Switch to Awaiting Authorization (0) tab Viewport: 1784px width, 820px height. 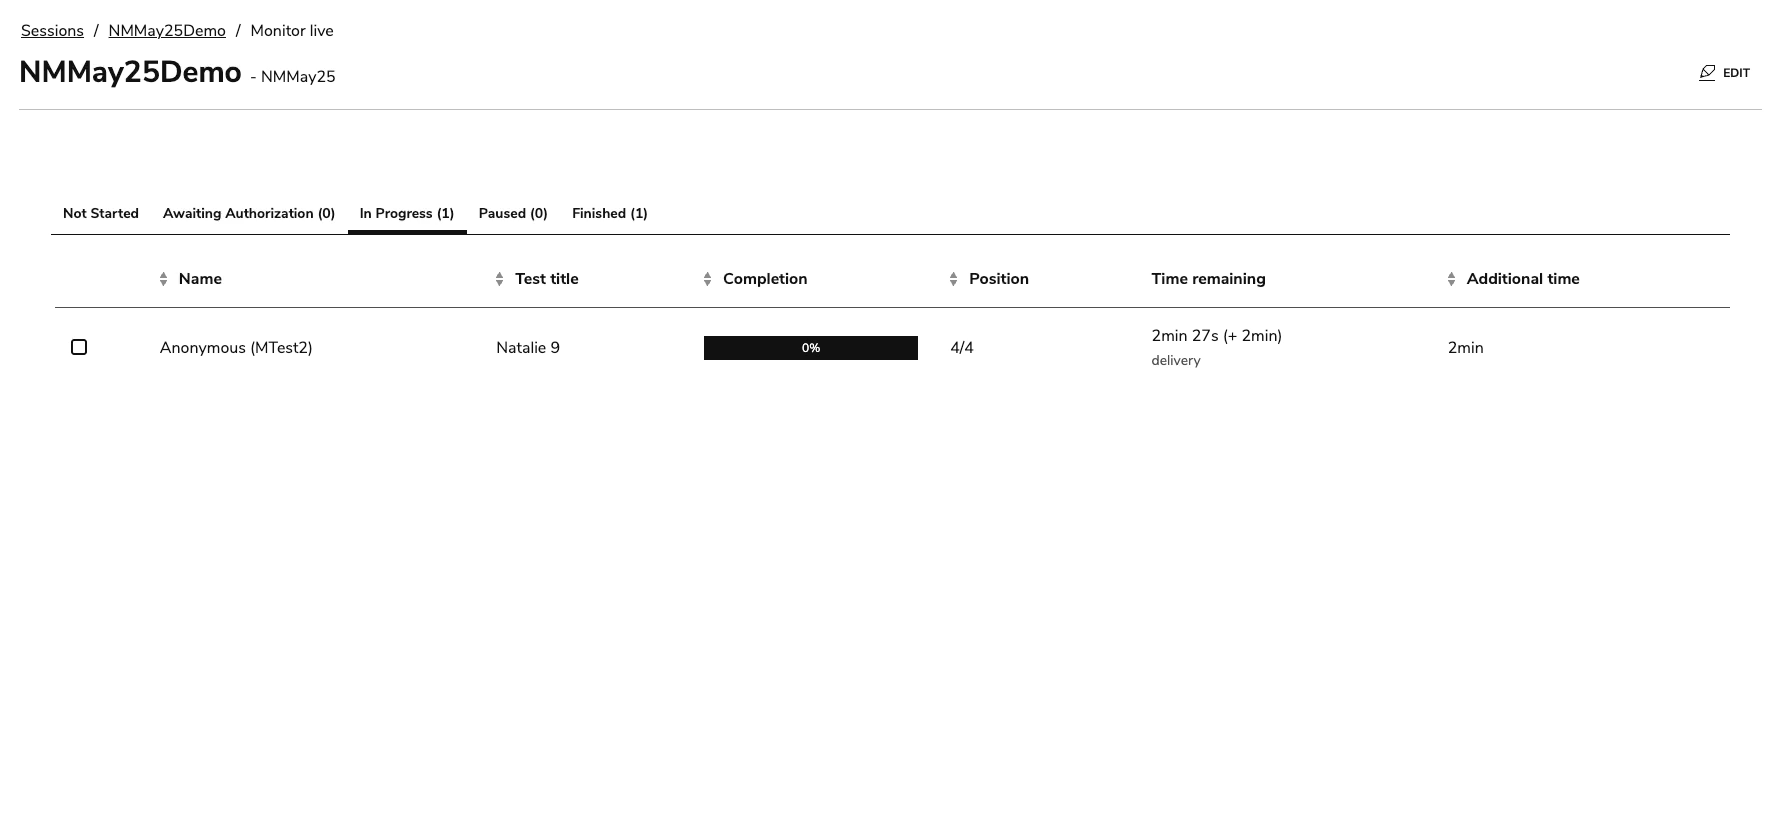(x=249, y=214)
